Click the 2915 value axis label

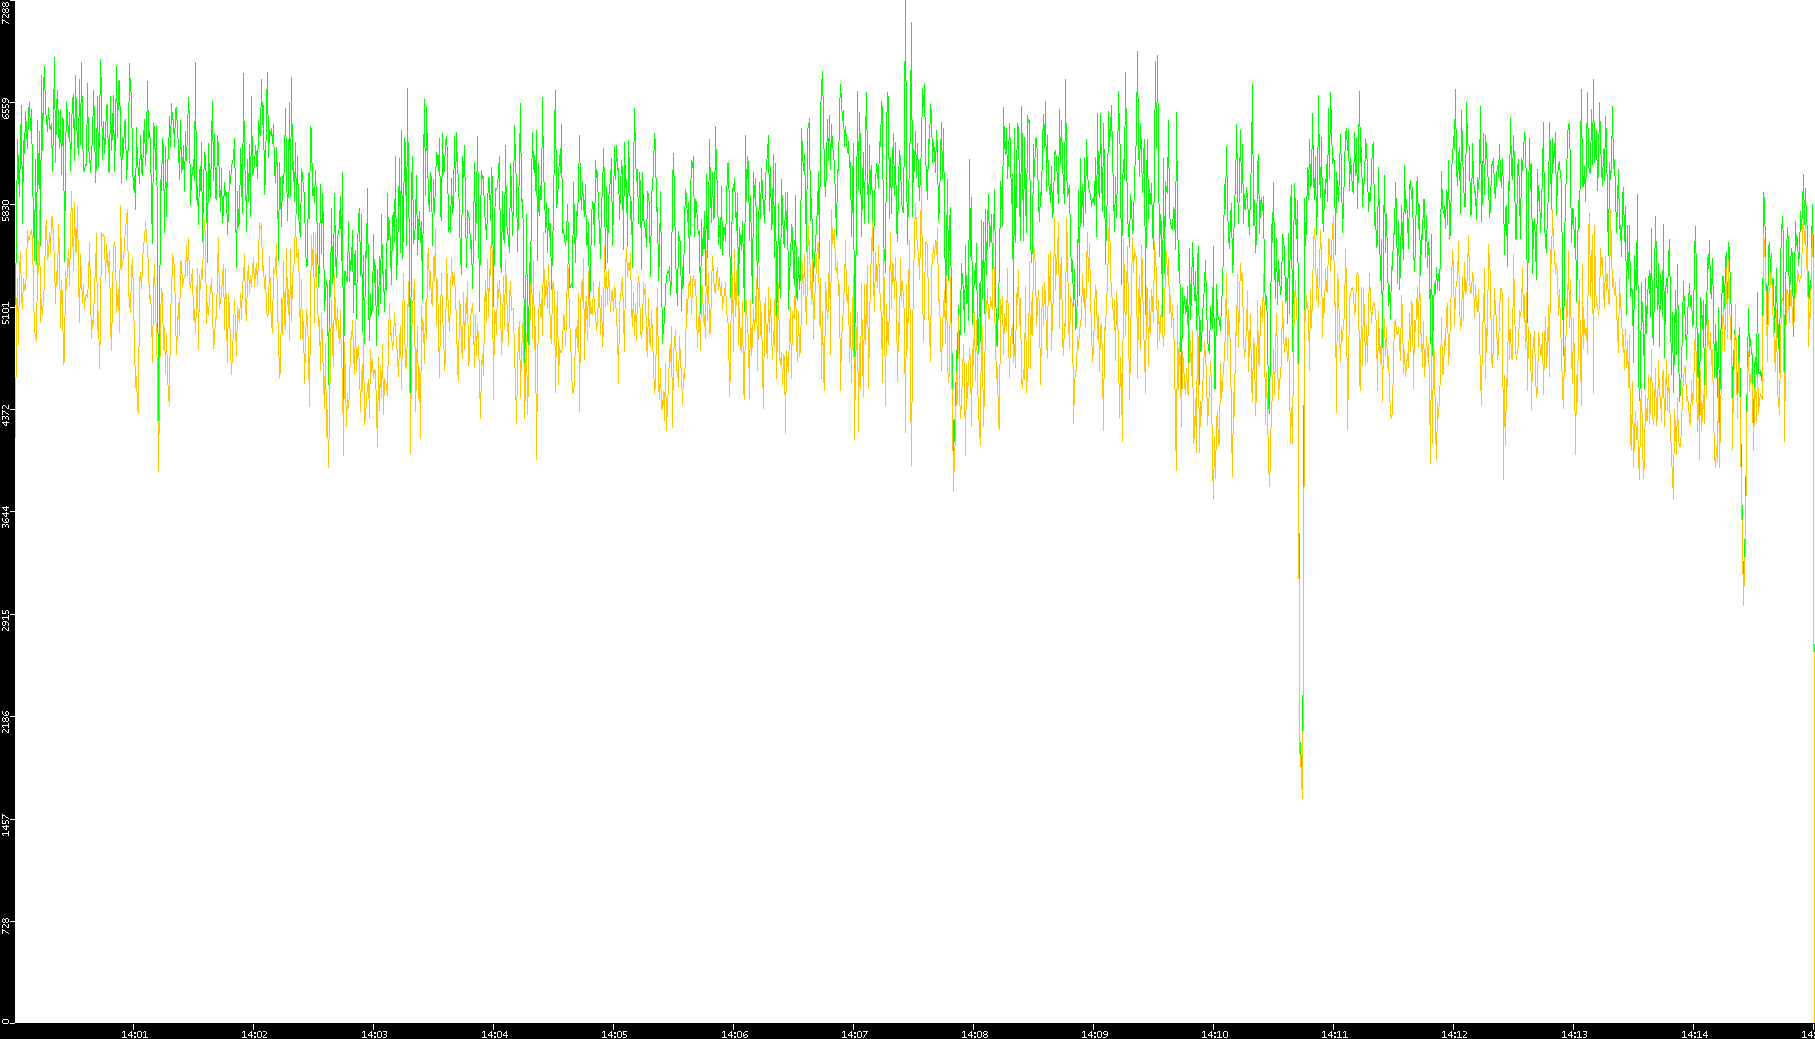pyautogui.click(x=7, y=619)
